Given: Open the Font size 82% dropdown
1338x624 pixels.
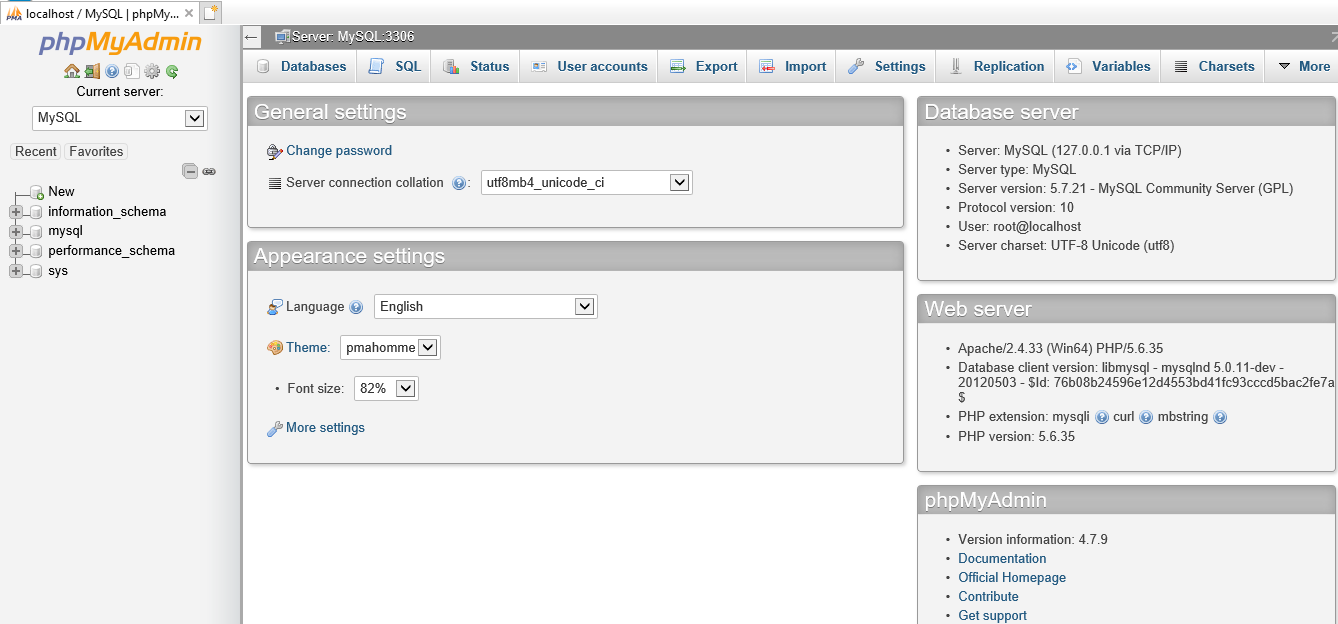Looking at the screenshot, I should pos(386,389).
